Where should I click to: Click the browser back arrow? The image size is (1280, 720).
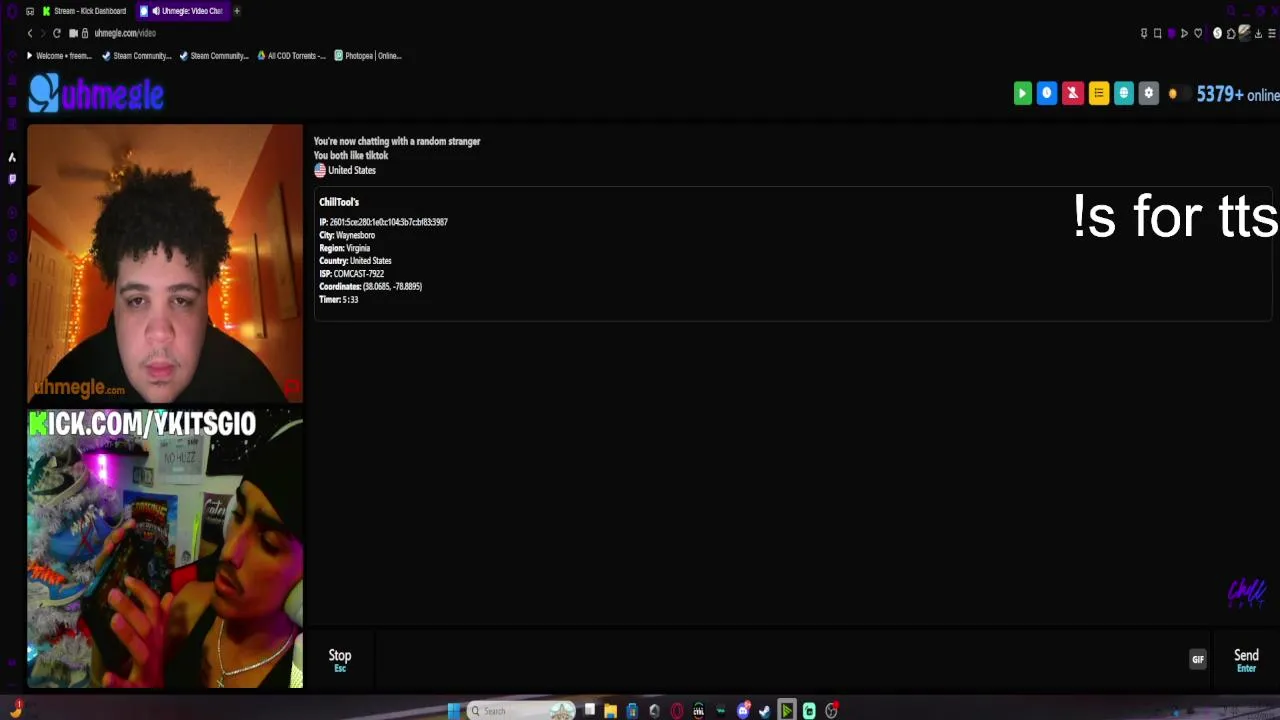pos(30,33)
